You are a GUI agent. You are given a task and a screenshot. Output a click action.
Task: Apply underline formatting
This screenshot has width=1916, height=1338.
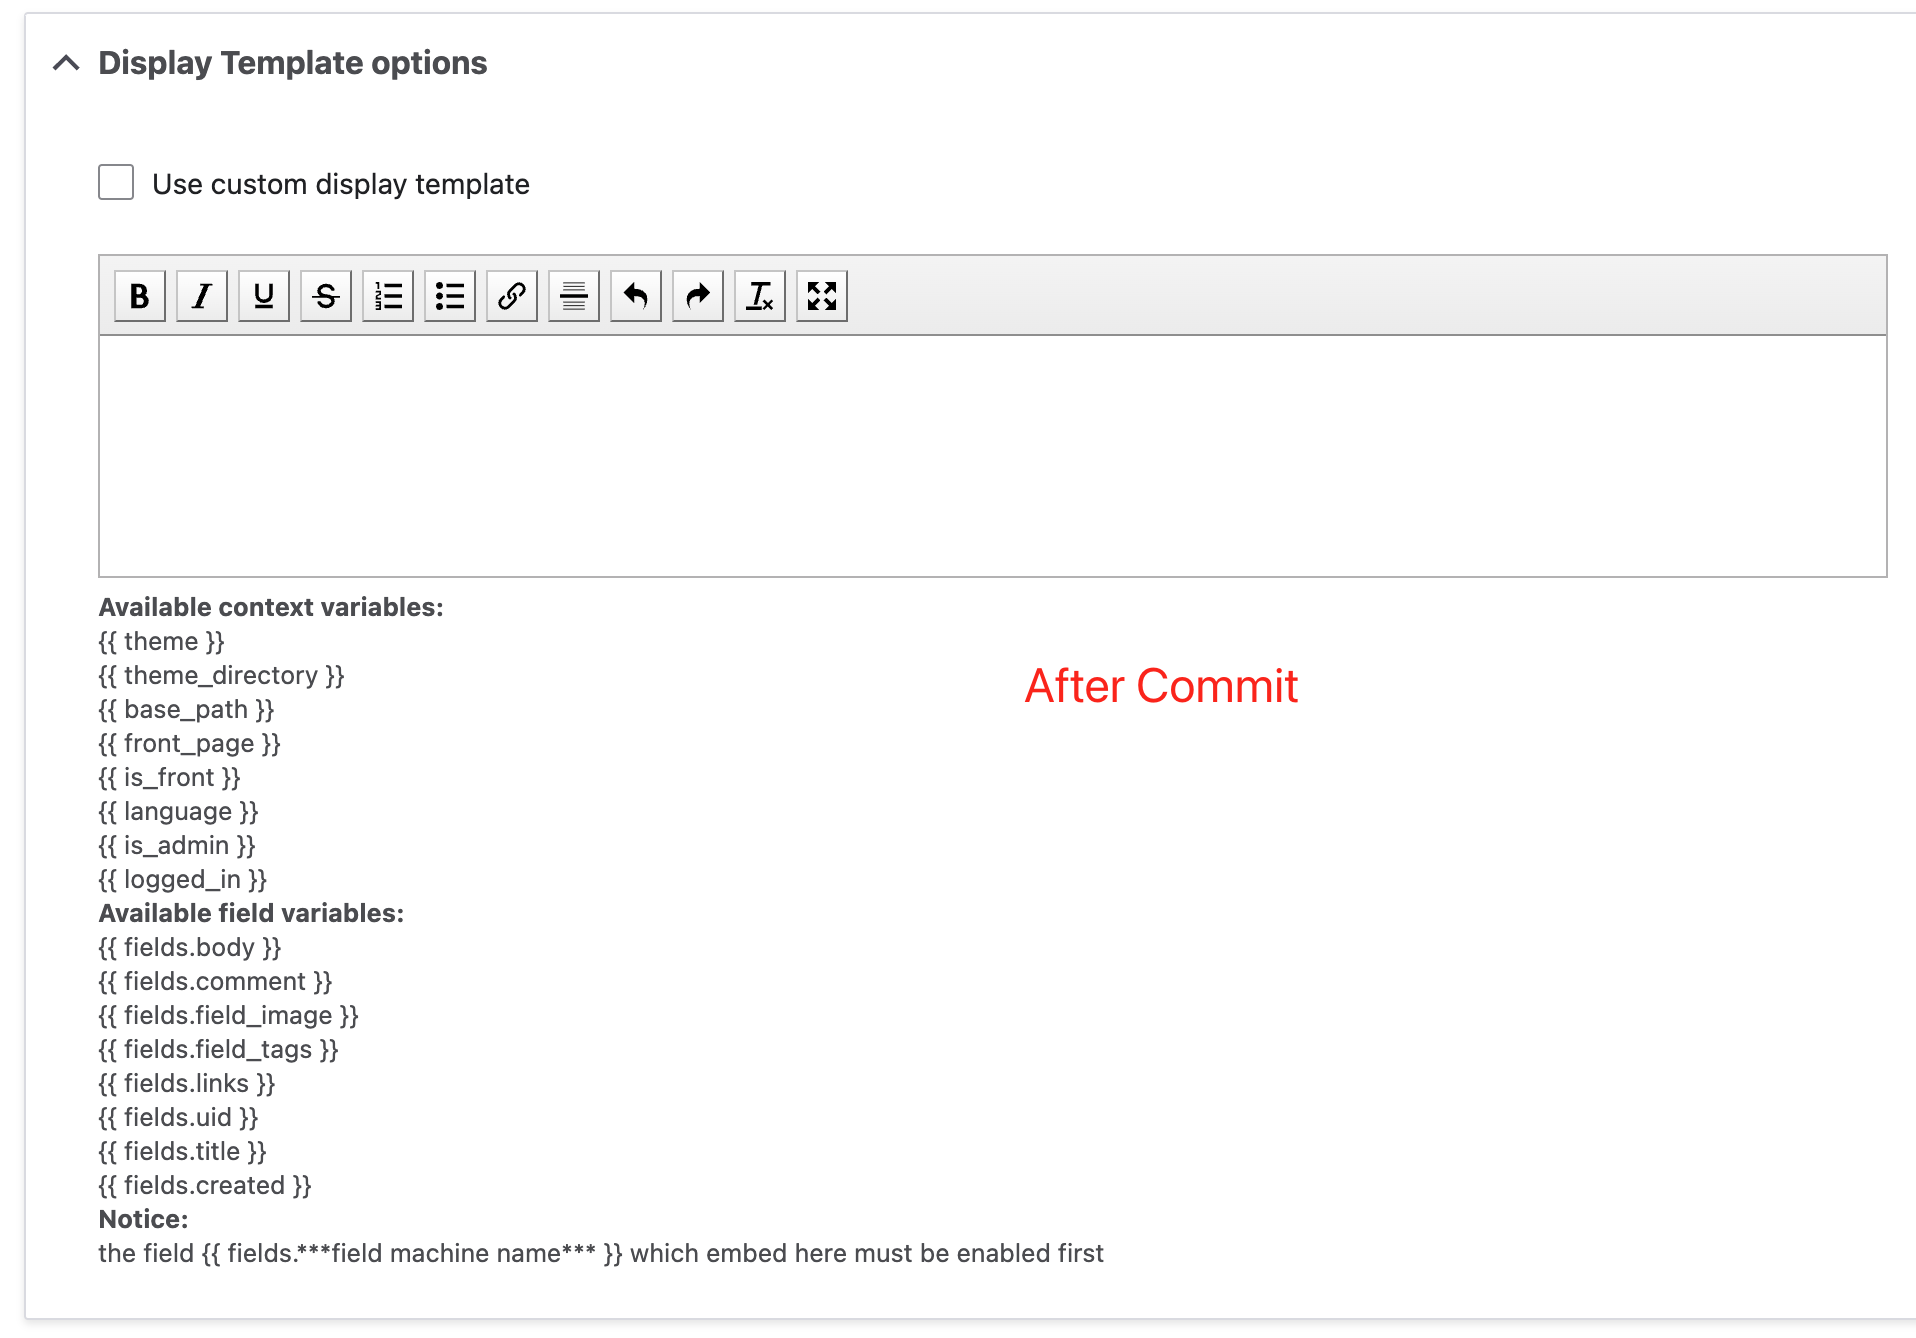tap(263, 296)
